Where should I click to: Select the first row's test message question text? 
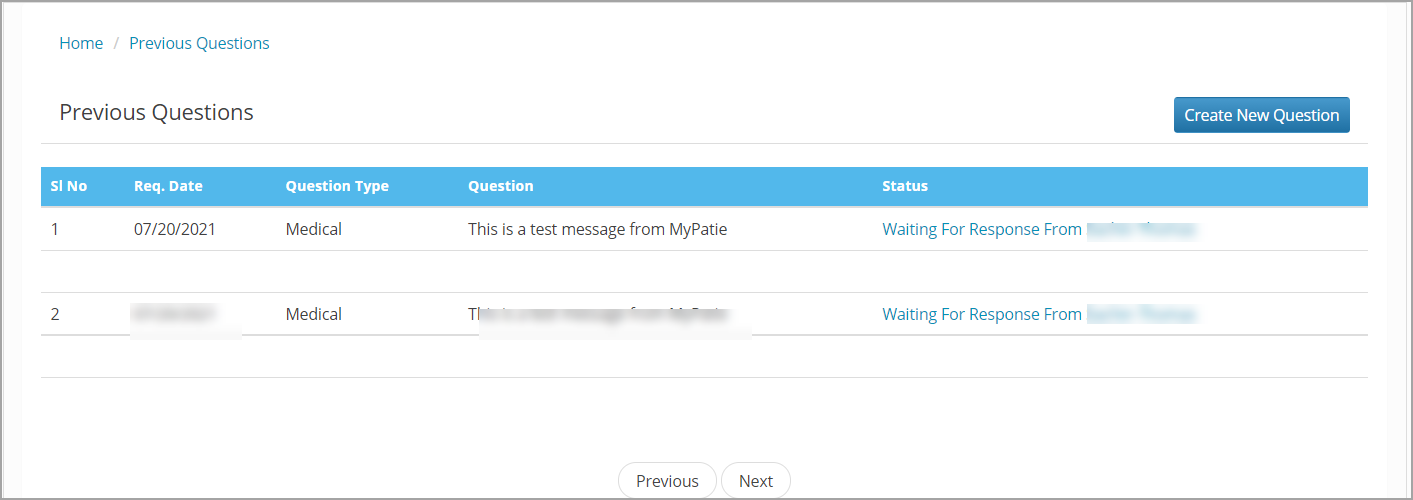597,229
